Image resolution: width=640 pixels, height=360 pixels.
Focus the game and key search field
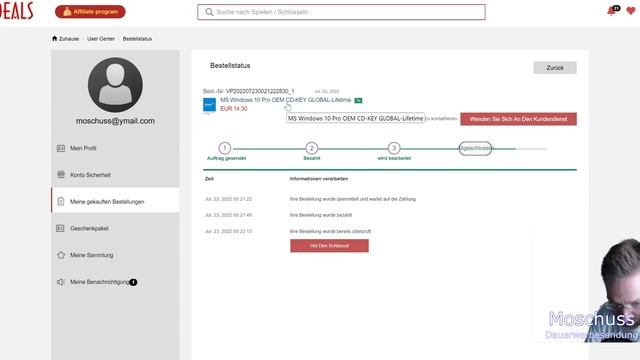(341, 12)
